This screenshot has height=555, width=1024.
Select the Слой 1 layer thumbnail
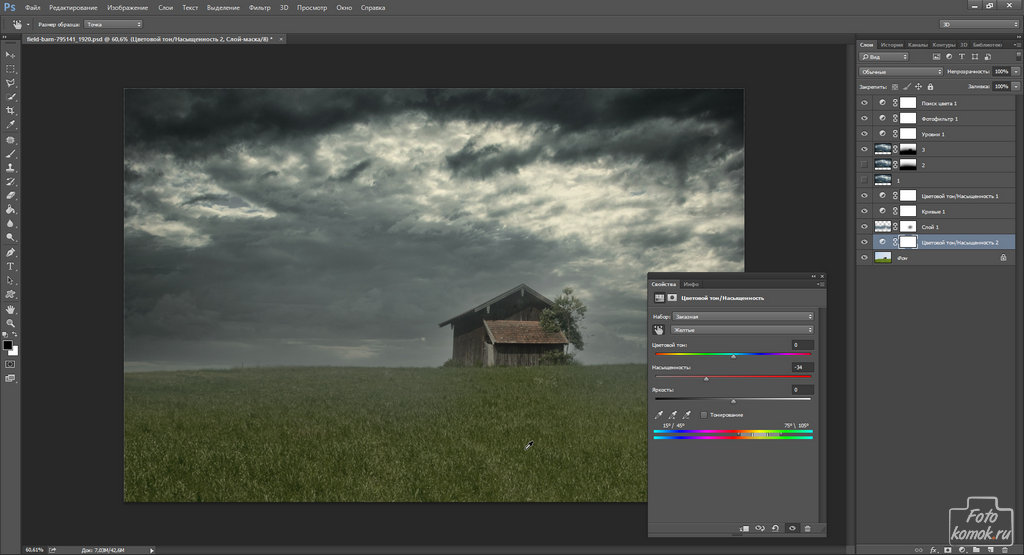tap(882, 227)
